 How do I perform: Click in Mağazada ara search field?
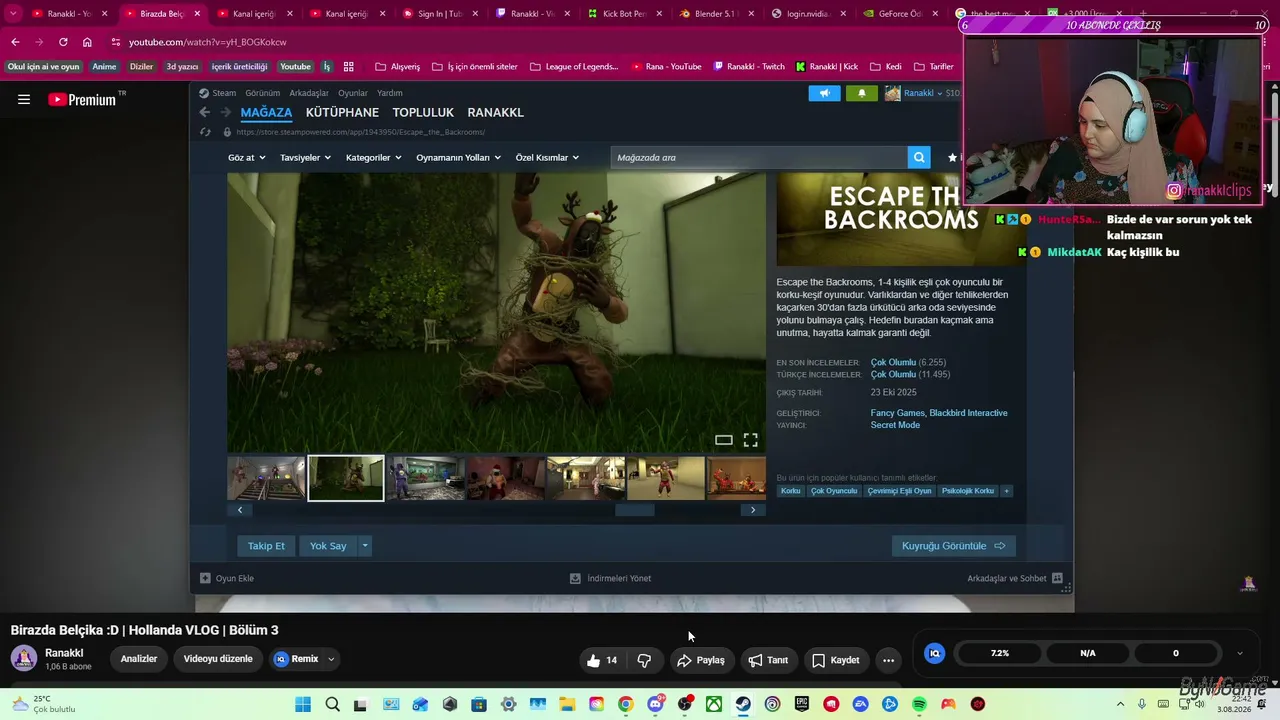[759, 157]
